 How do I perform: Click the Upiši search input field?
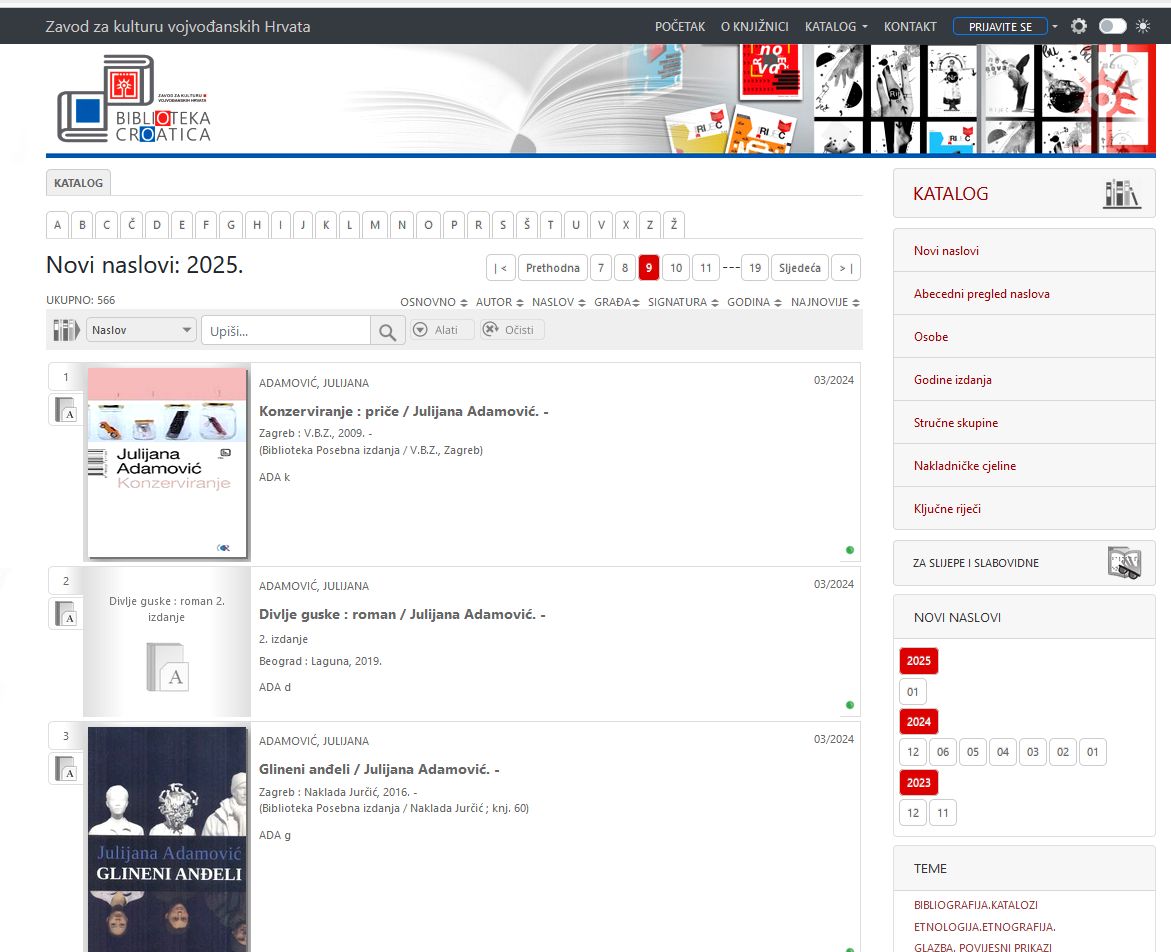click(285, 331)
